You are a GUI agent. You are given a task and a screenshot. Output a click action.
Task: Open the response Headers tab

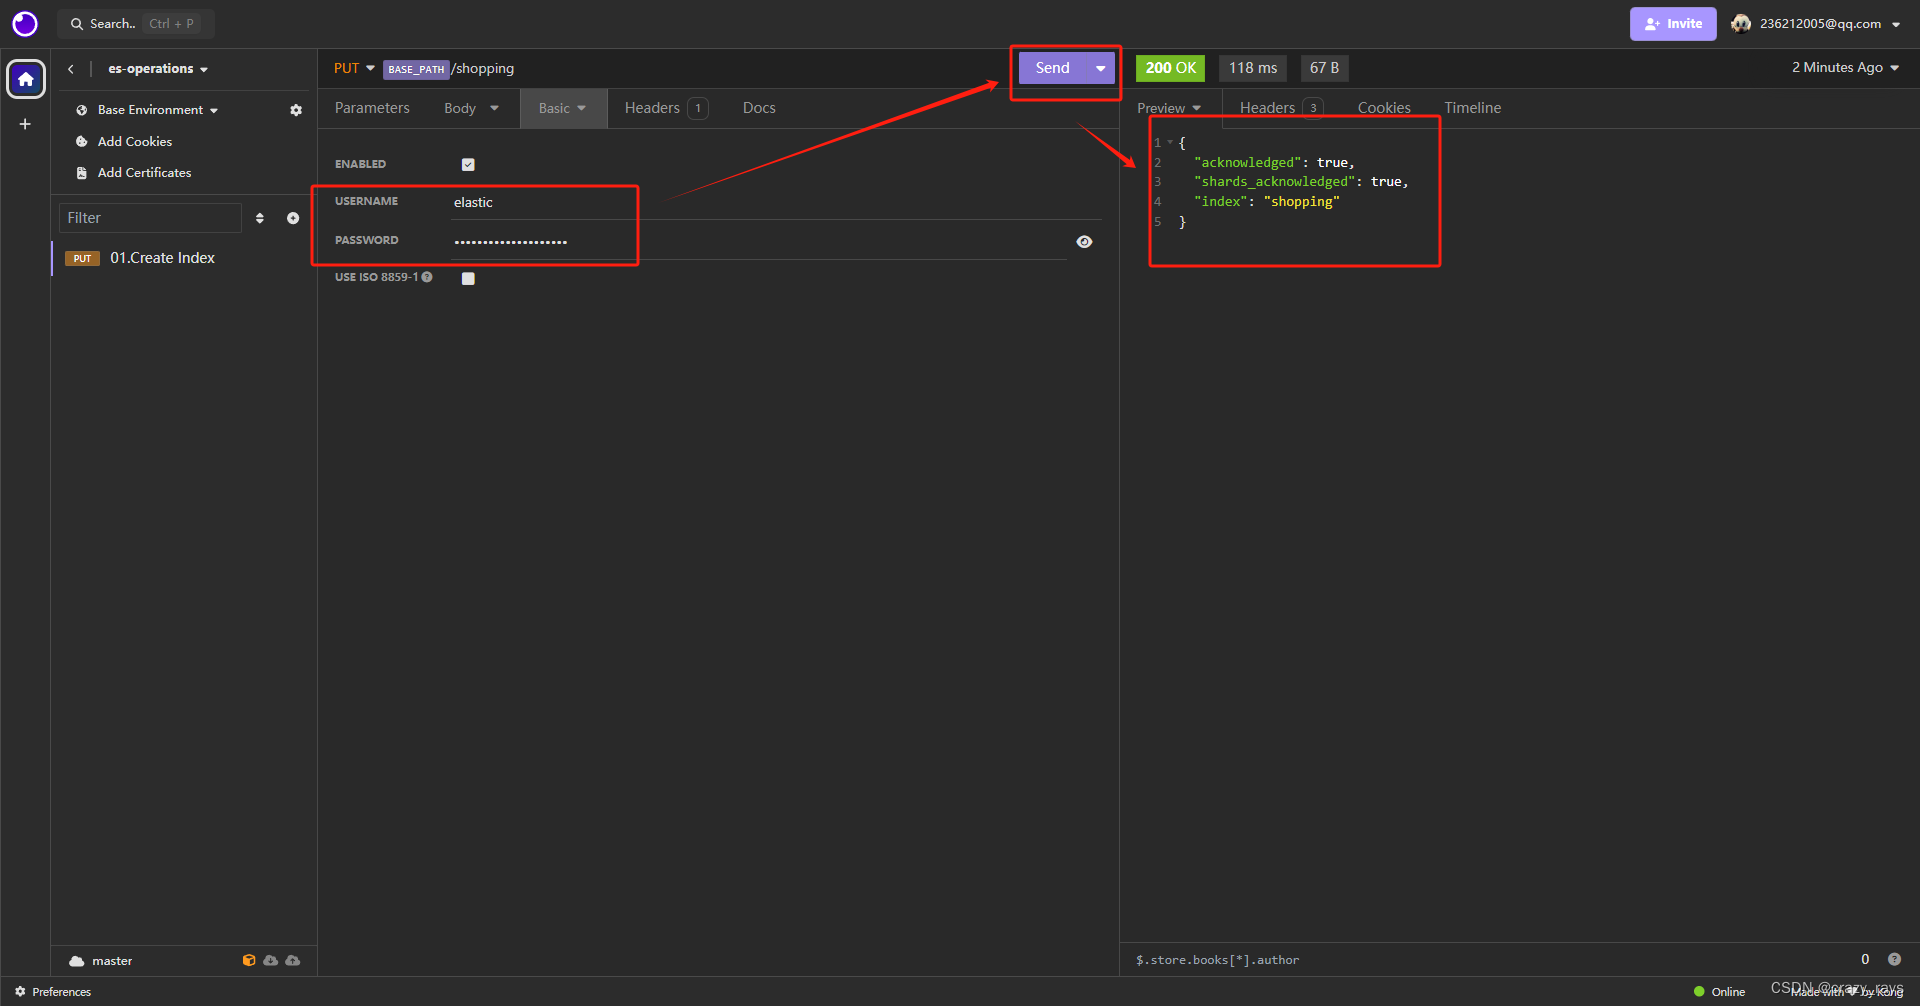point(1281,108)
